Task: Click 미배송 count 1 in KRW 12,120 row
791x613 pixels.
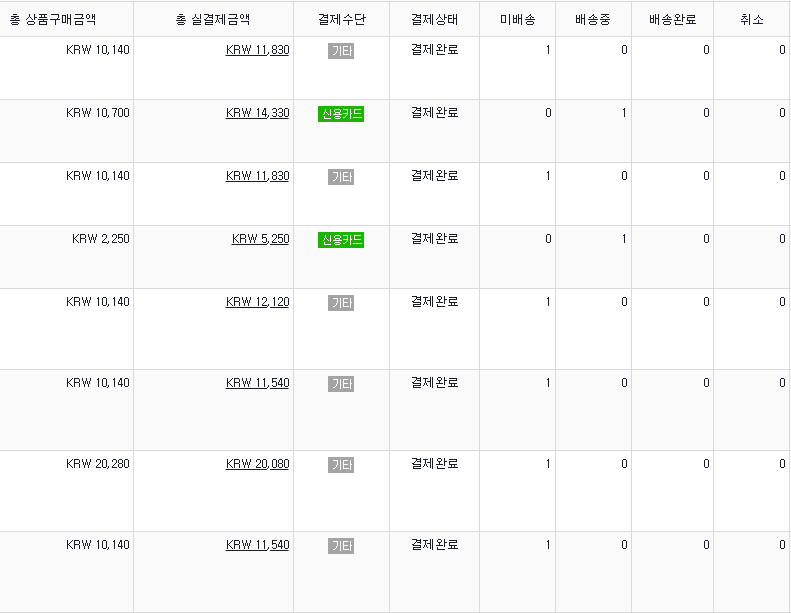Action: (x=548, y=302)
